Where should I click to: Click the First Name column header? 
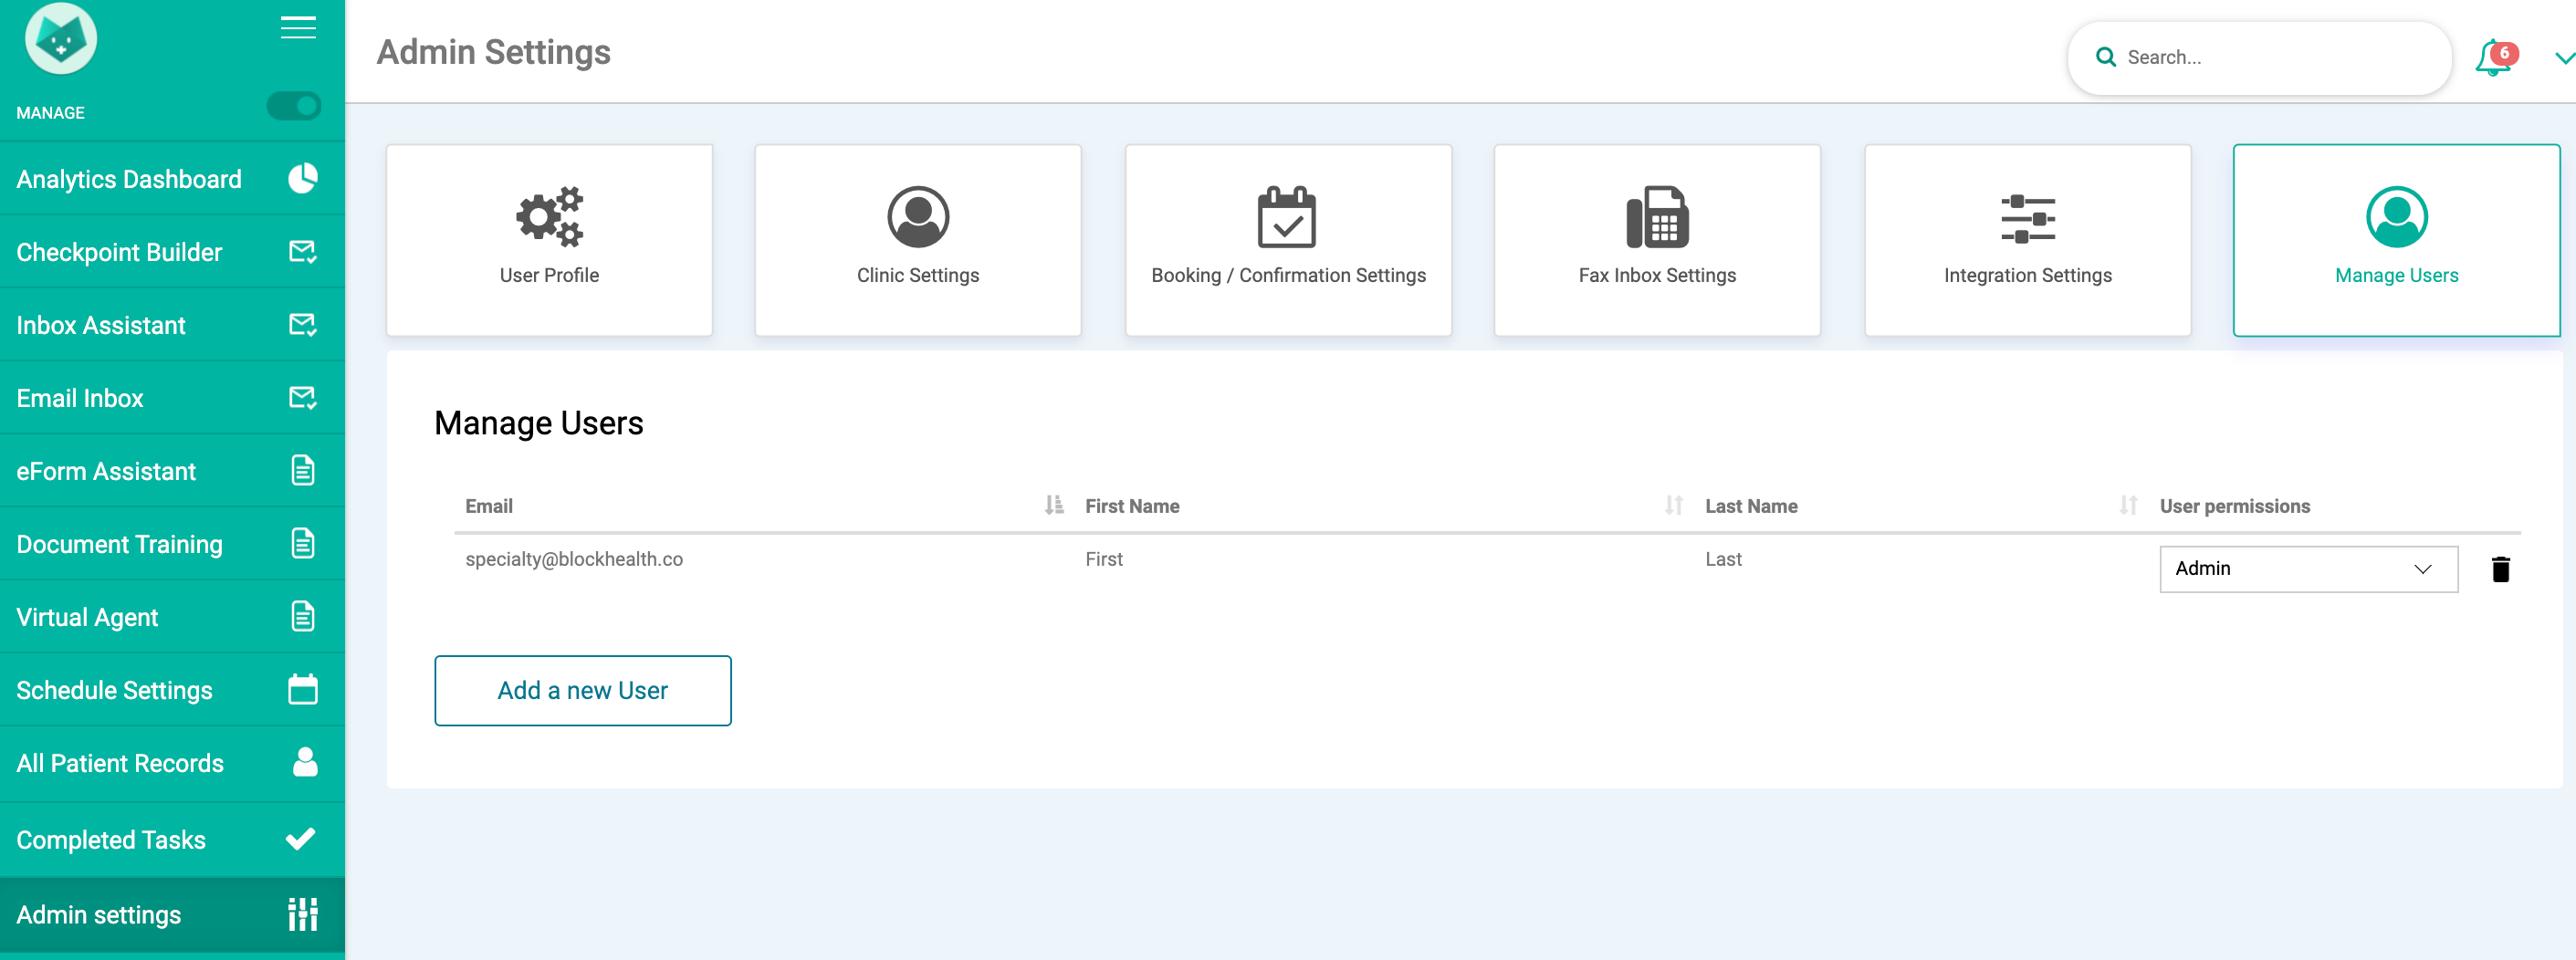[1132, 506]
